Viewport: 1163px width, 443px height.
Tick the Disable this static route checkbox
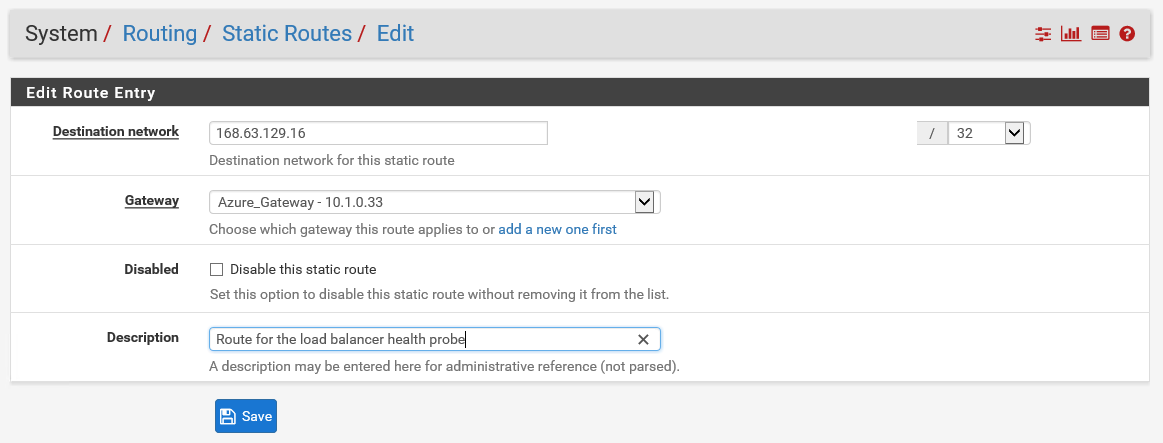click(217, 269)
